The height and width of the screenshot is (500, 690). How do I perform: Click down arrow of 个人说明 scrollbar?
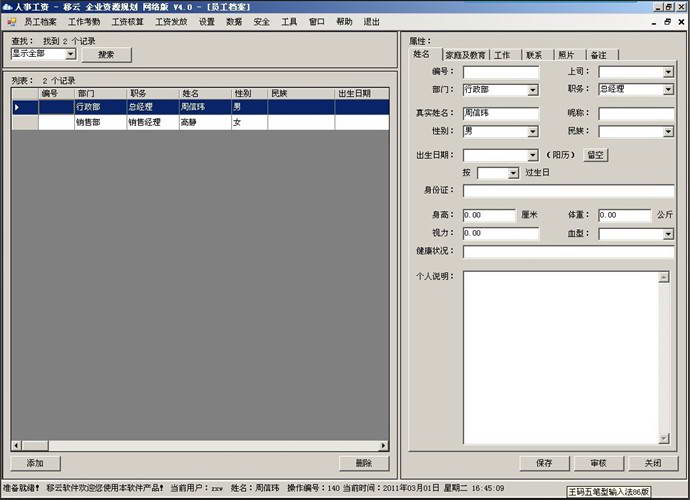[664, 438]
